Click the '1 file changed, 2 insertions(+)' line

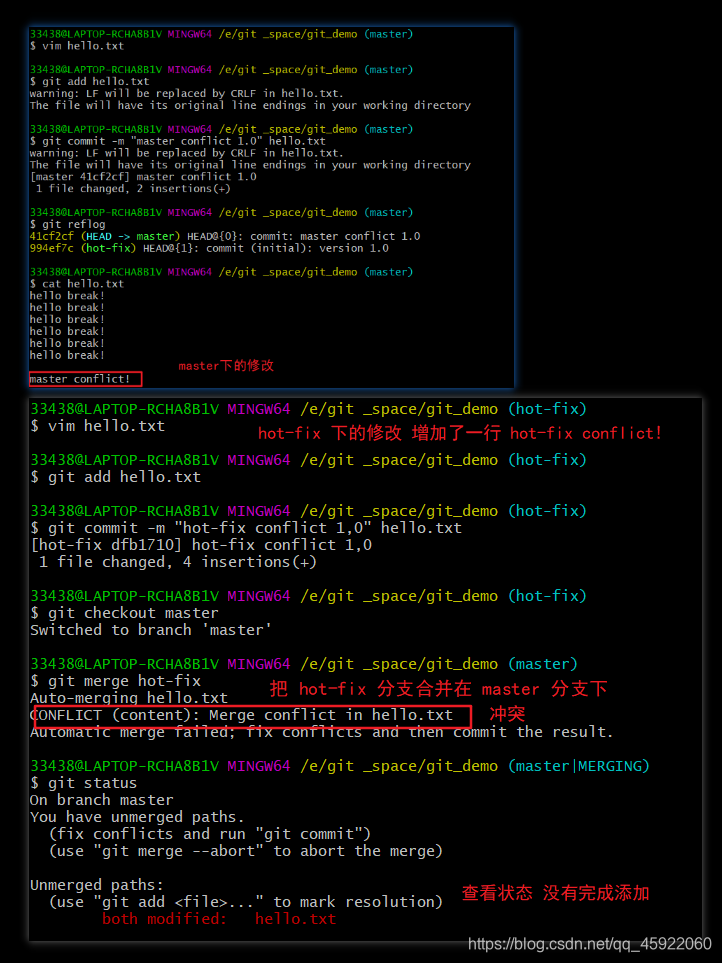click(133, 189)
